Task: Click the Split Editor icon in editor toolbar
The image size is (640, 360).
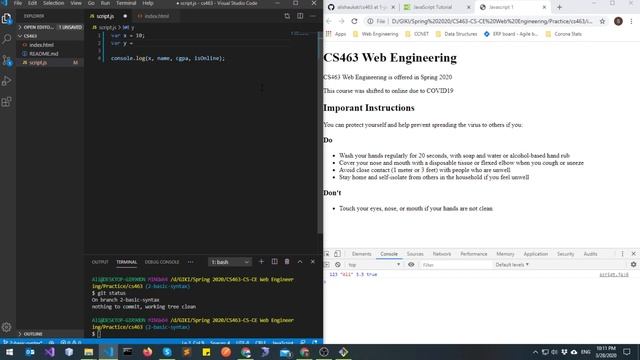Action: (x=300, y=16)
